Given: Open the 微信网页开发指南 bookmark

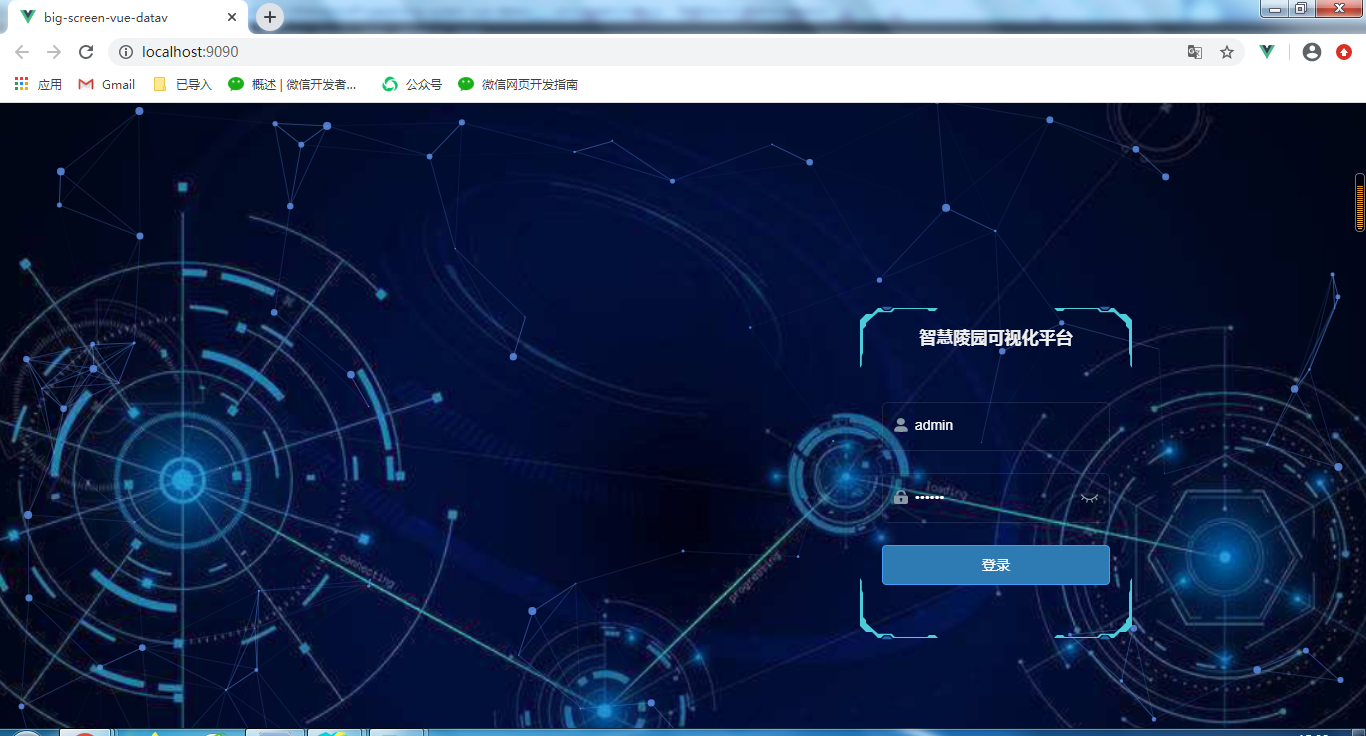Looking at the screenshot, I should coord(518,84).
